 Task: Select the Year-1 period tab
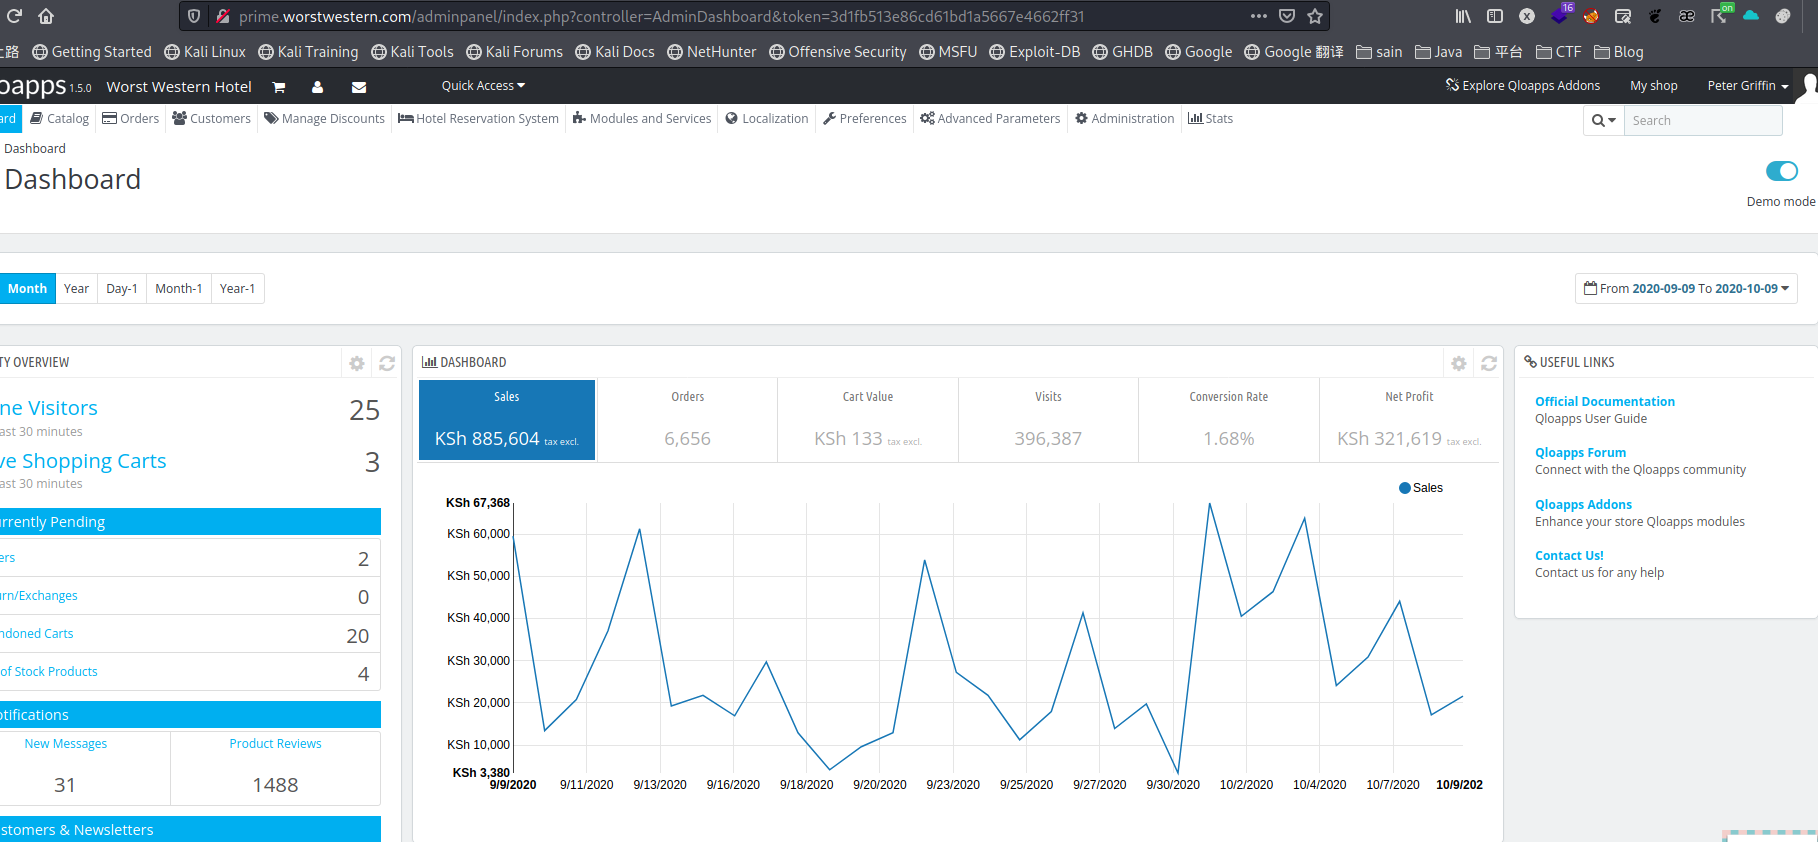click(238, 288)
